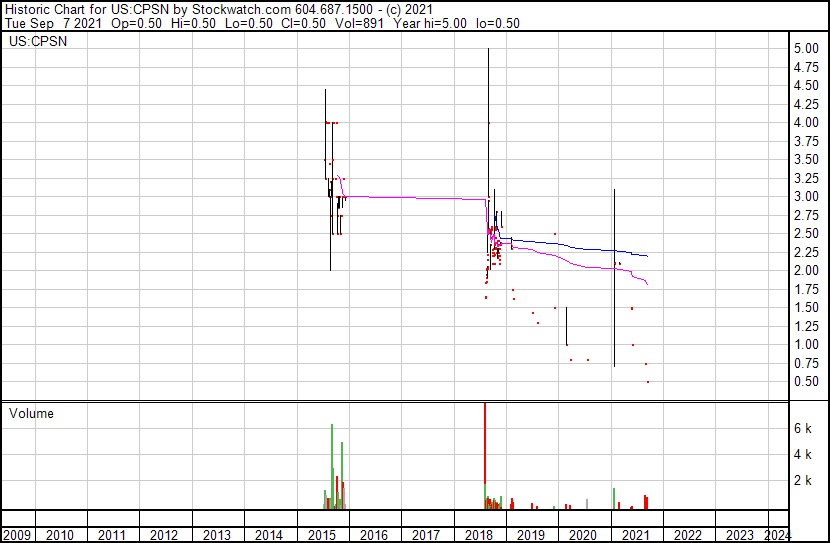Select the 2010 year label on timeline
The width and height of the screenshot is (830, 543).
[60, 535]
